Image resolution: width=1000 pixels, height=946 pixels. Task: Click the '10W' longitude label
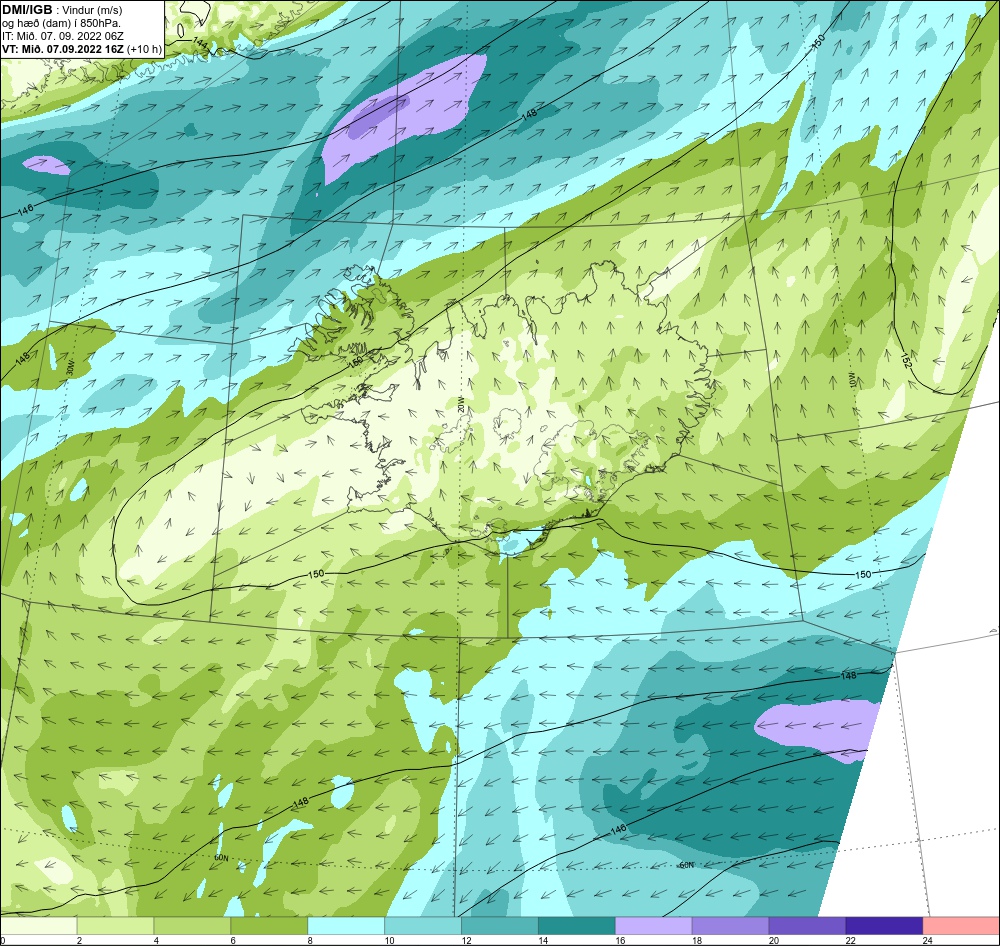(x=851, y=380)
